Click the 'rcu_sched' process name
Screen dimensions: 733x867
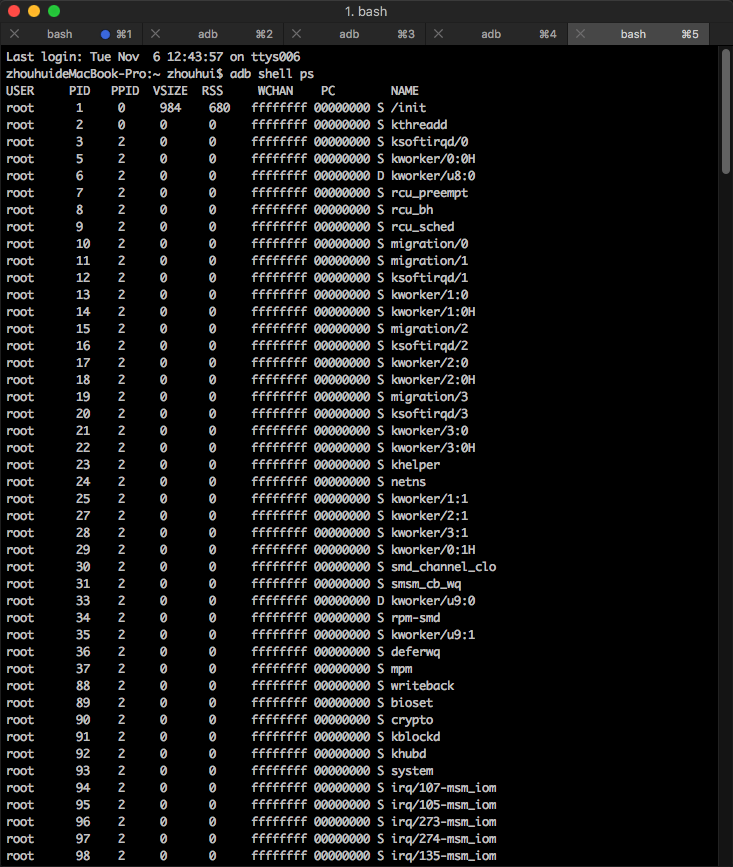422,227
